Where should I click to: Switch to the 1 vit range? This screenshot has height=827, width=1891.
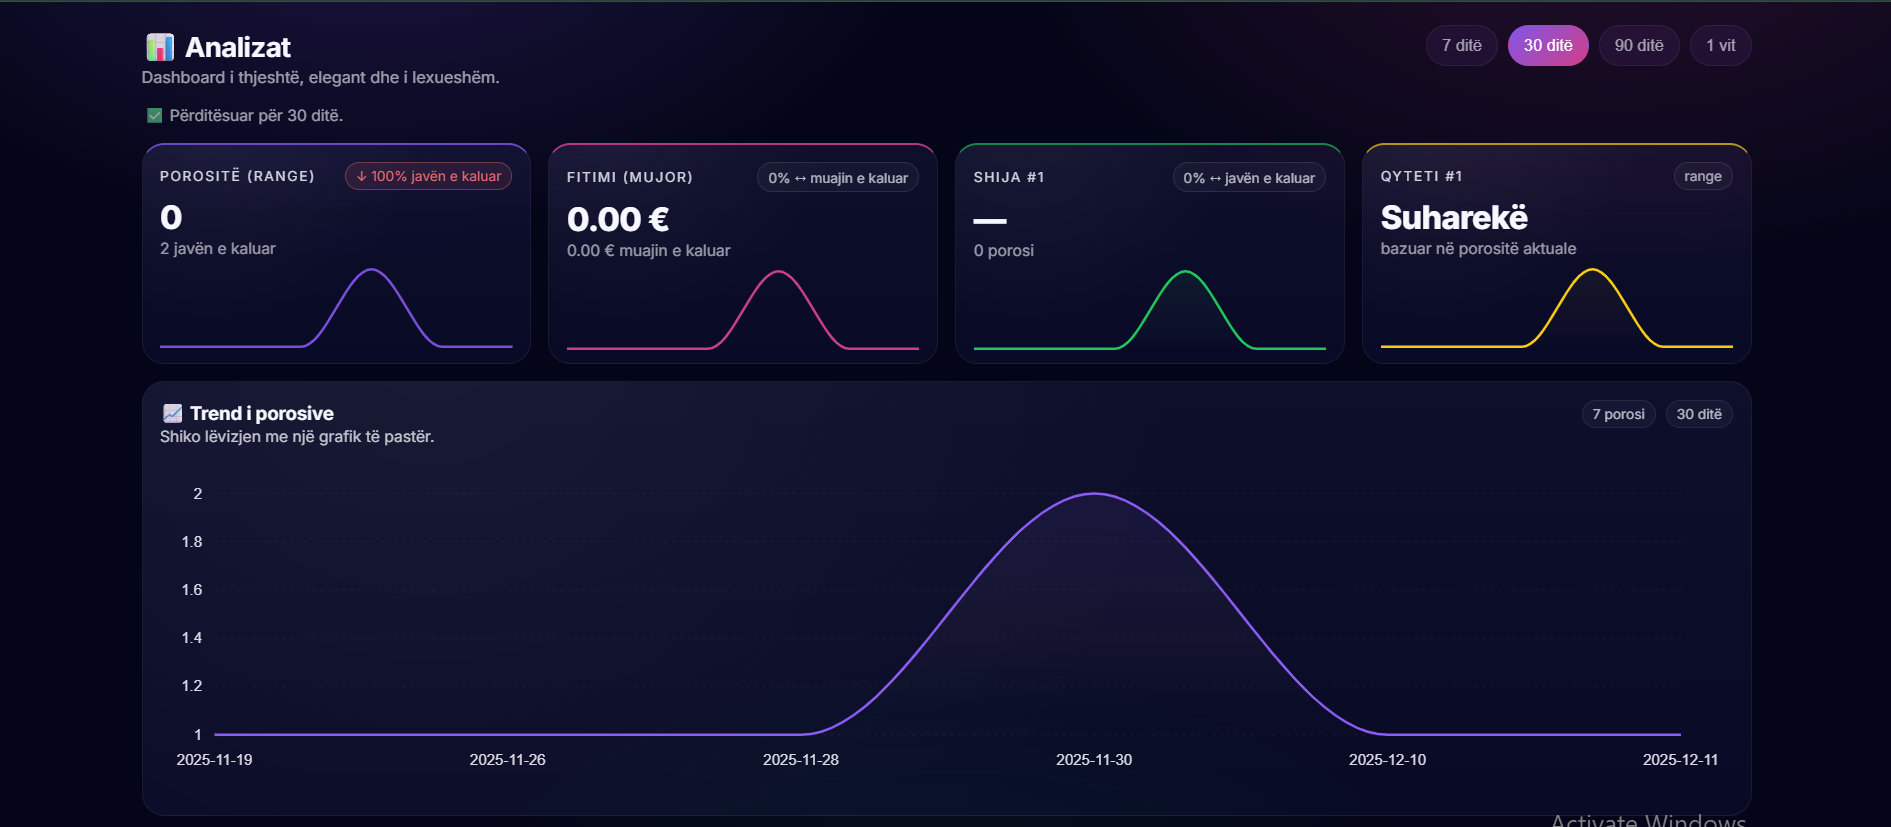1720,46
